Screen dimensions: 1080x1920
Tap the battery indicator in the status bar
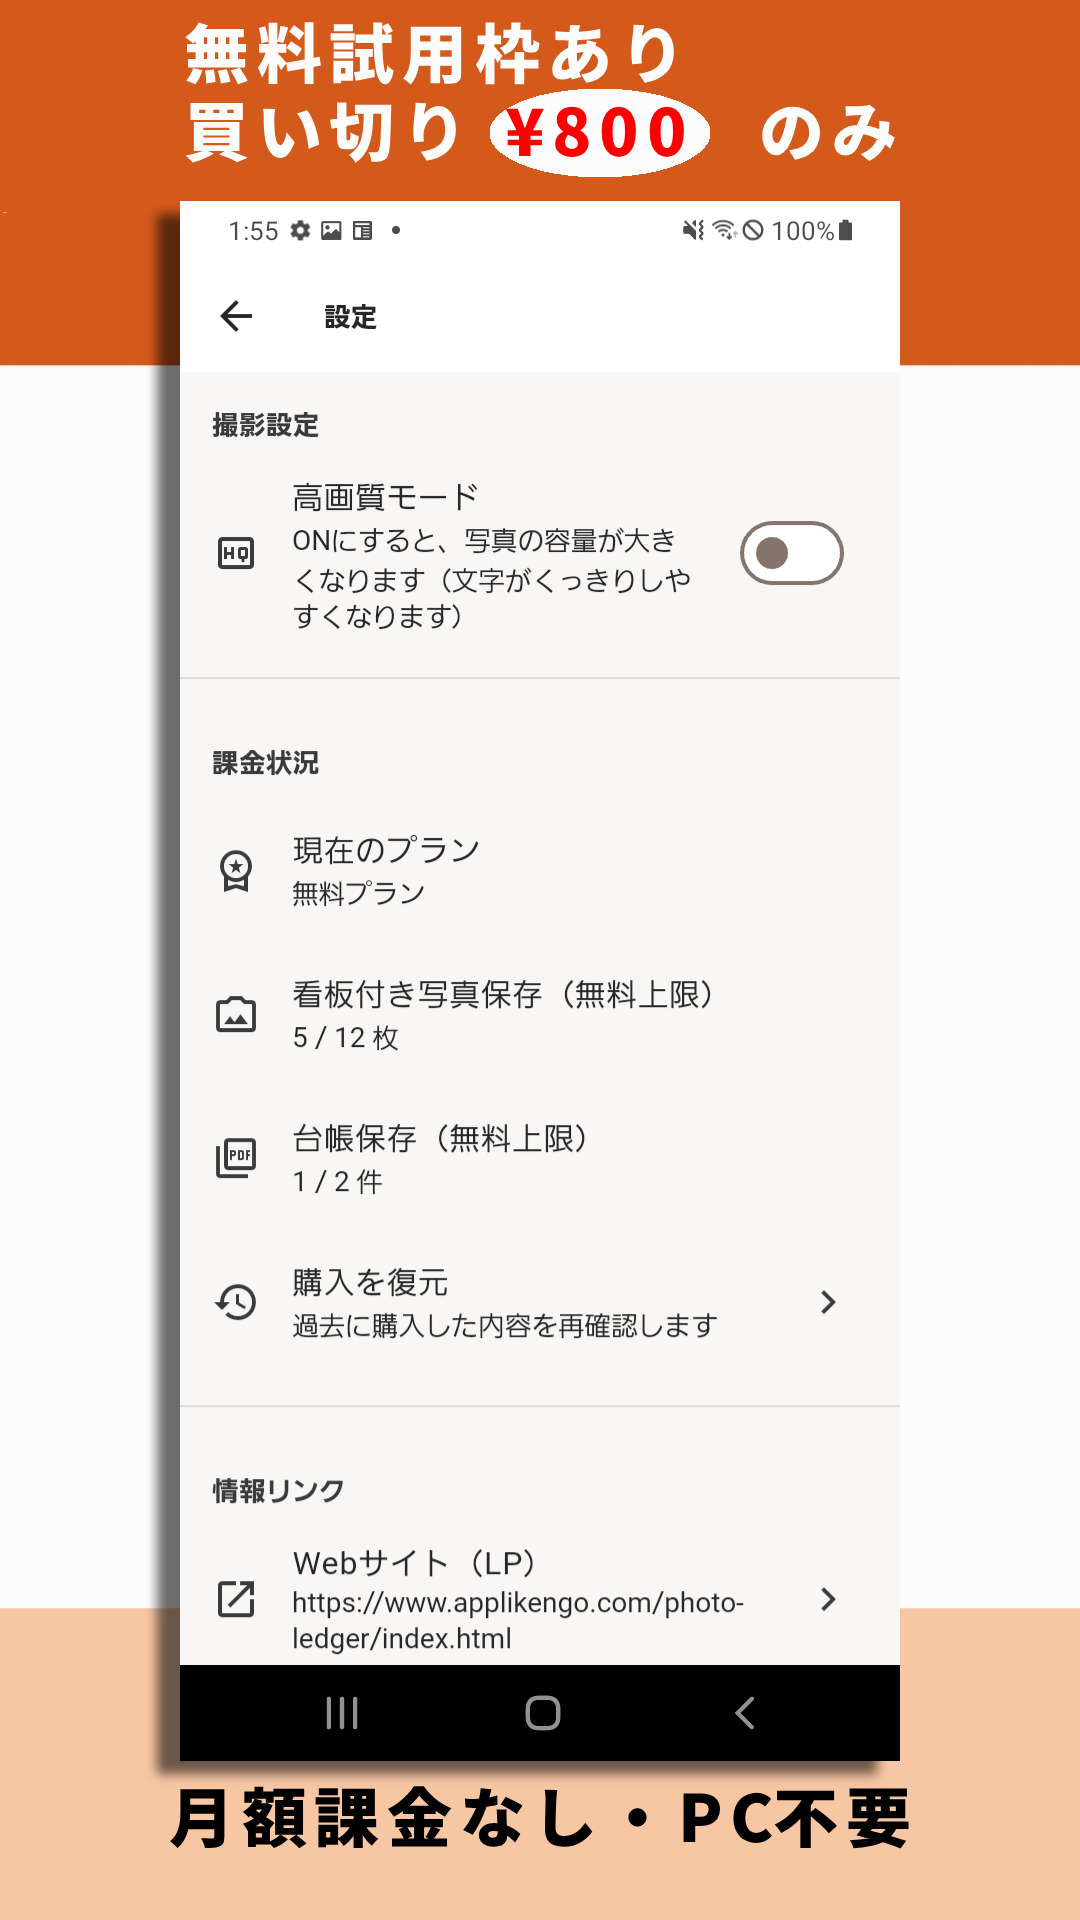point(843,231)
